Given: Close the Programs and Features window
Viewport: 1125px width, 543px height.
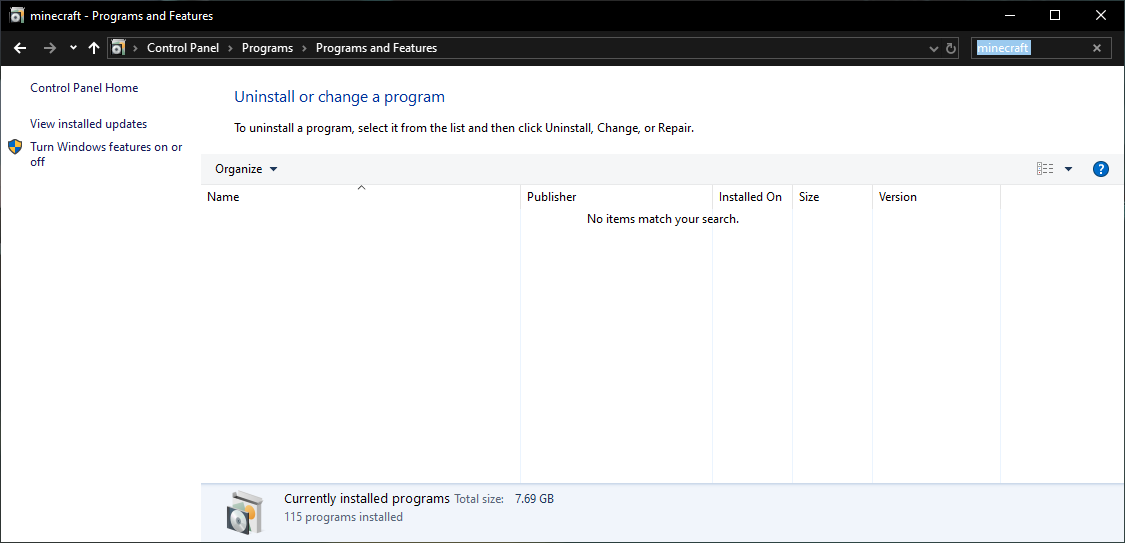Looking at the screenshot, I should (1101, 15).
